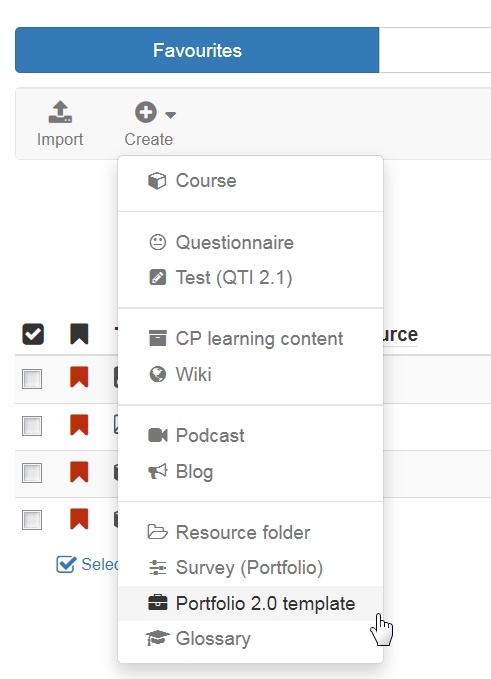Screen dimensions: 491x679
Task: Click the Create plus circle icon
Action: point(145,112)
